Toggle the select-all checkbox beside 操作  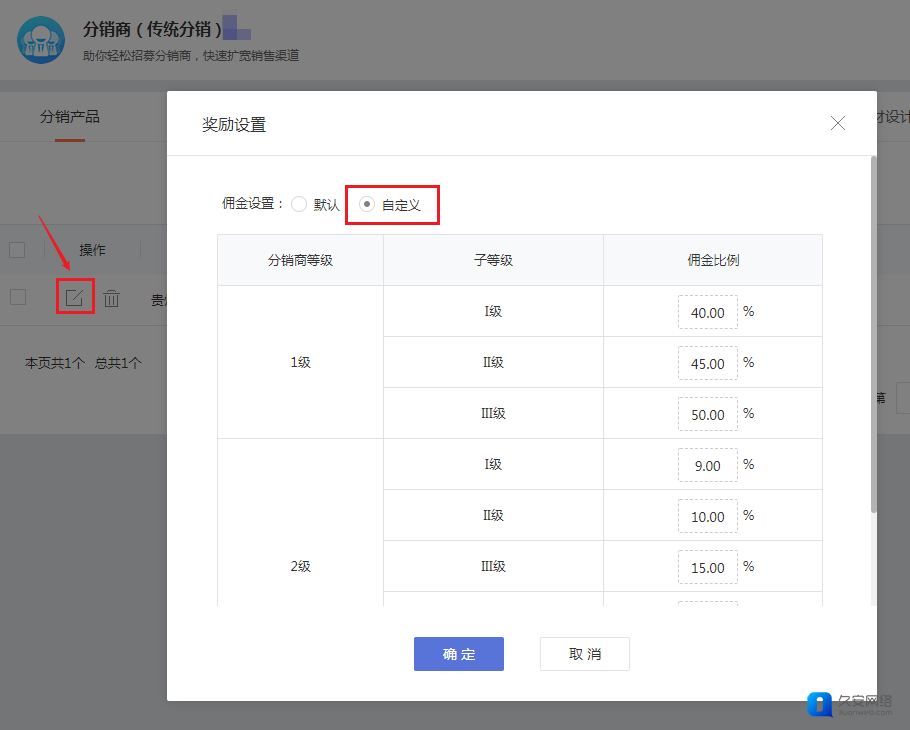[17, 250]
